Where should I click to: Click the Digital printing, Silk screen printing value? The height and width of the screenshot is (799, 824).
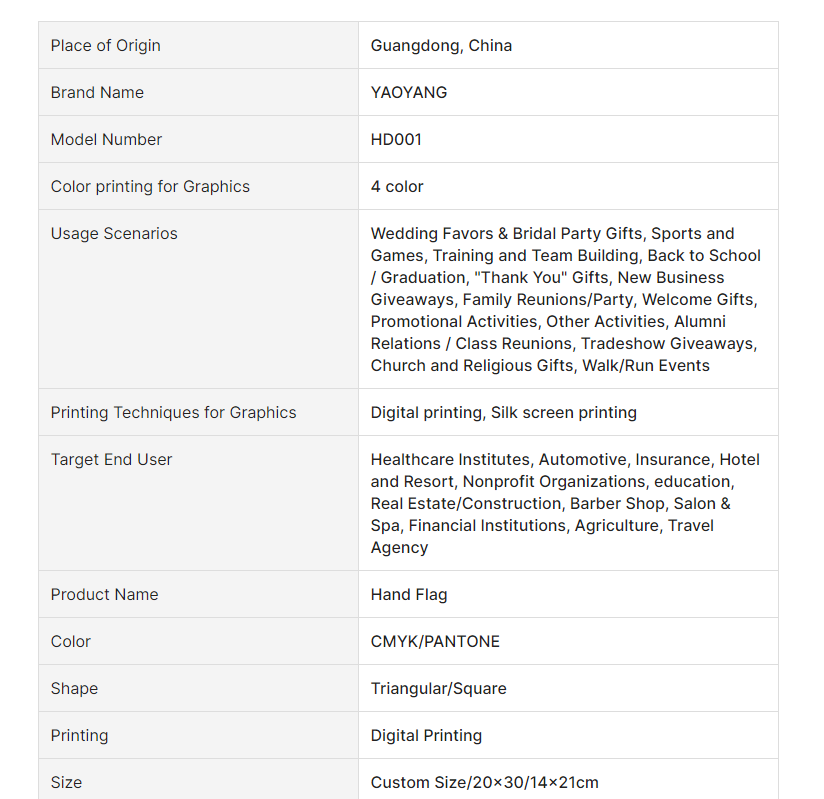pos(503,413)
